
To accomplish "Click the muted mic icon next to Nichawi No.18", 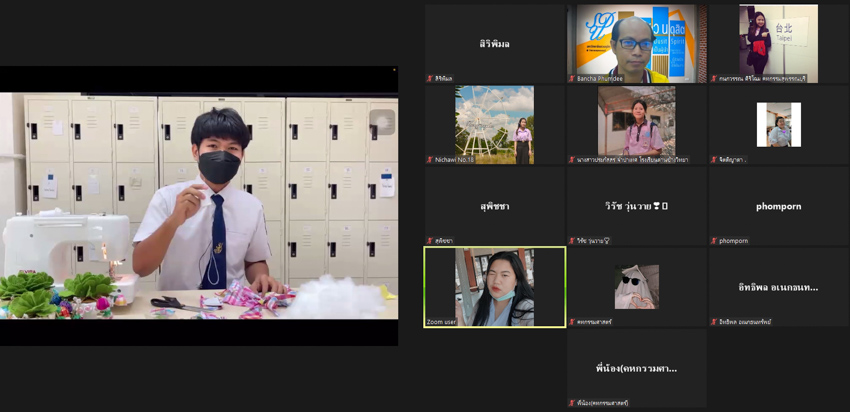I will pyautogui.click(x=430, y=159).
